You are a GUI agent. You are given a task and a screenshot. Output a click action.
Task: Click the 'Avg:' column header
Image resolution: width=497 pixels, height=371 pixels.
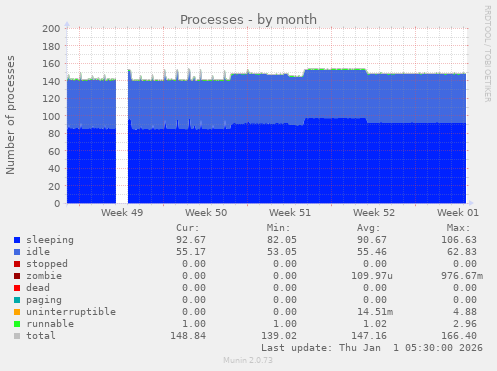(x=369, y=228)
